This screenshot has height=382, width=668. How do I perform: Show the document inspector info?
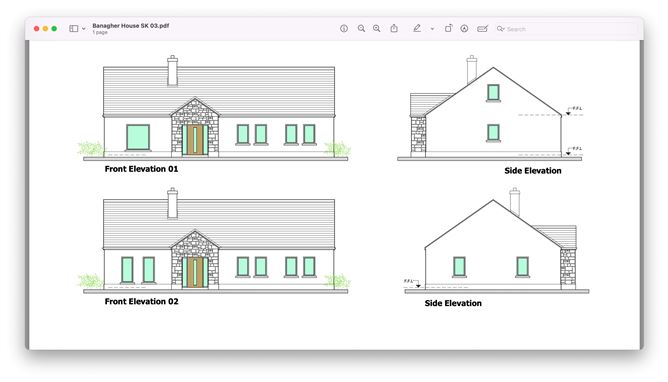click(x=344, y=29)
